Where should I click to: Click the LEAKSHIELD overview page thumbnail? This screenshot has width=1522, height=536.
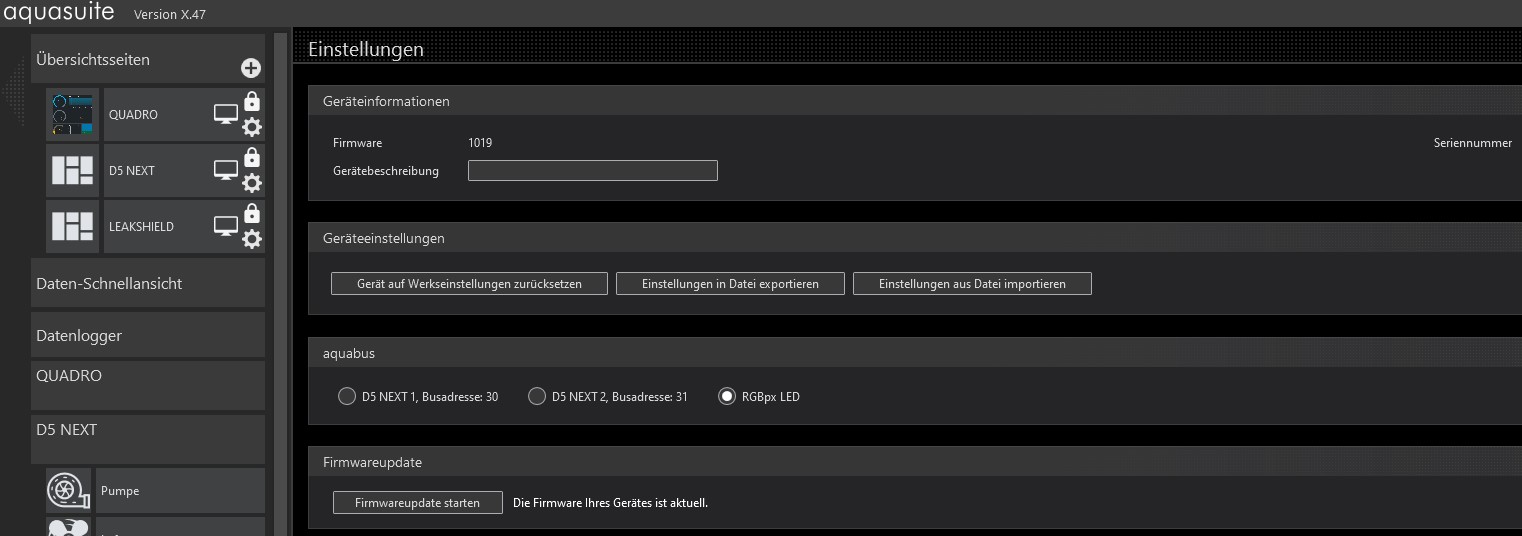73,226
